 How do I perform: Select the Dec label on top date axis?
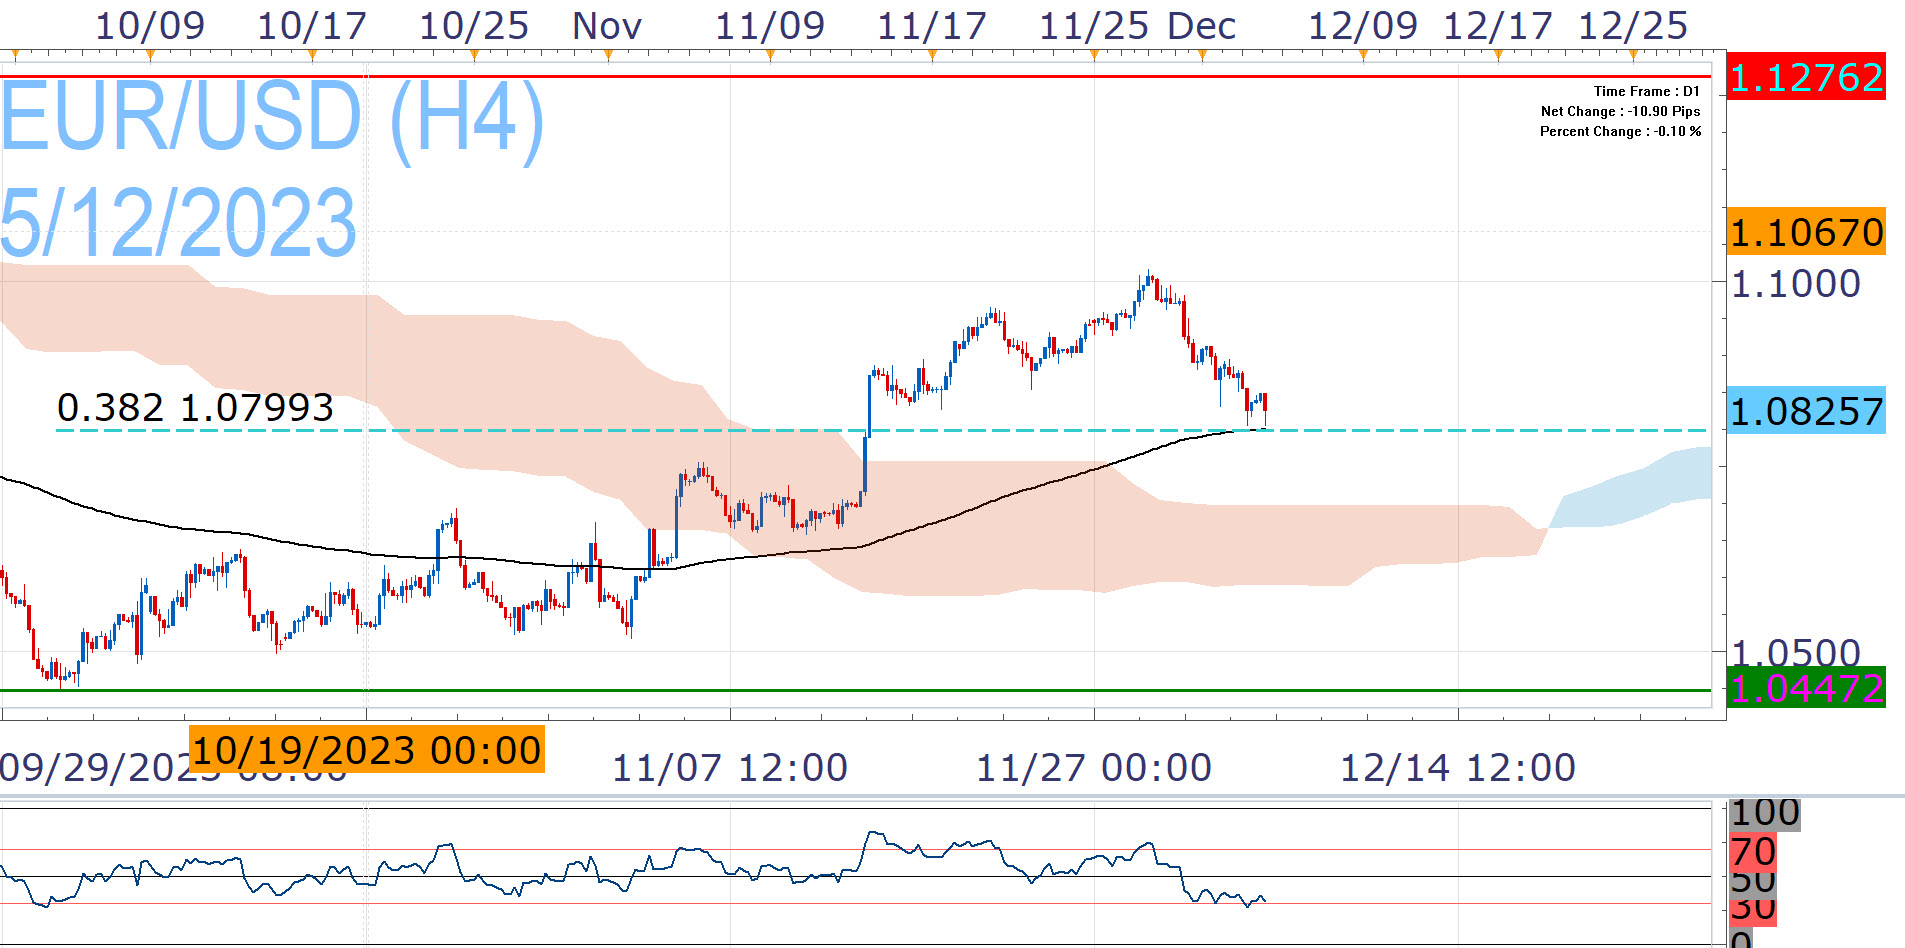point(1201,26)
